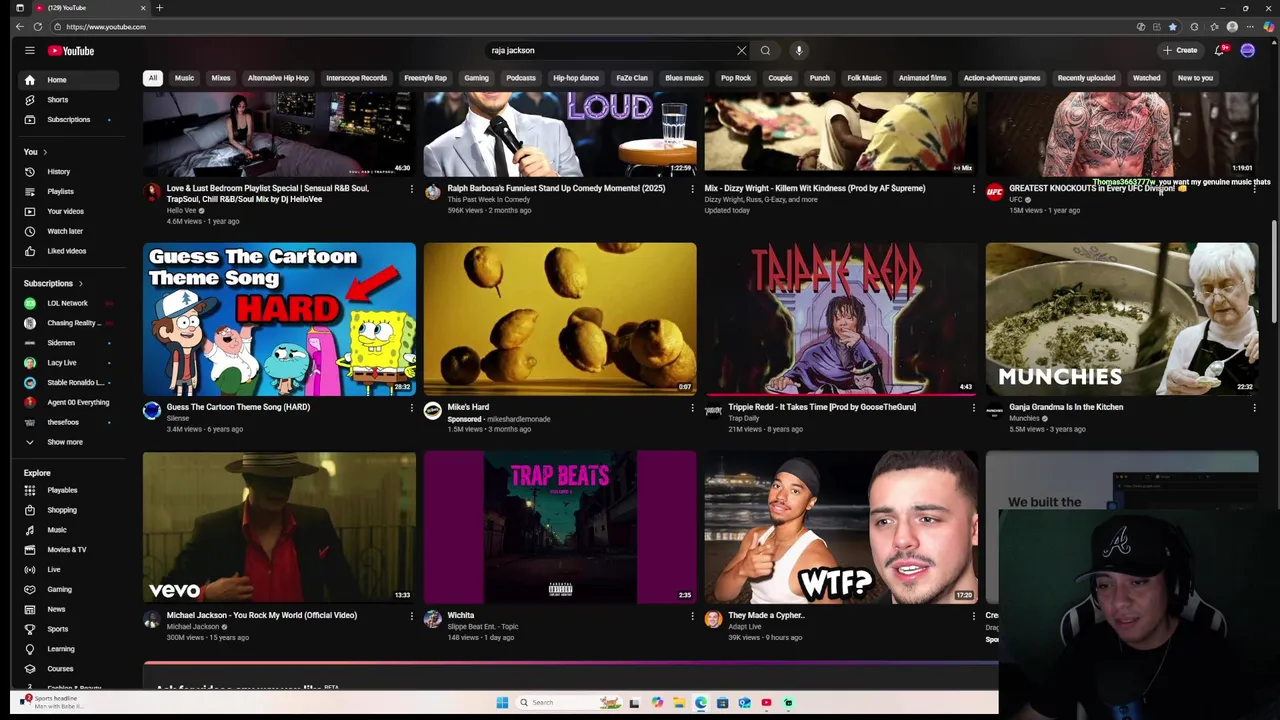The width and height of the screenshot is (1280, 720).
Task: Expand the Subscriptions section heading
Action: pos(54,283)
